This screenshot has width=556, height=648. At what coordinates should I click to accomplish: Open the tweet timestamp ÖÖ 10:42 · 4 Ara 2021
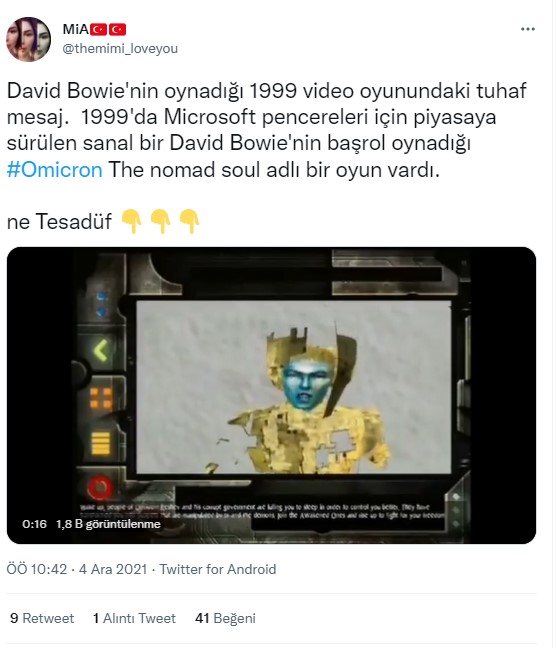(77, 569)
